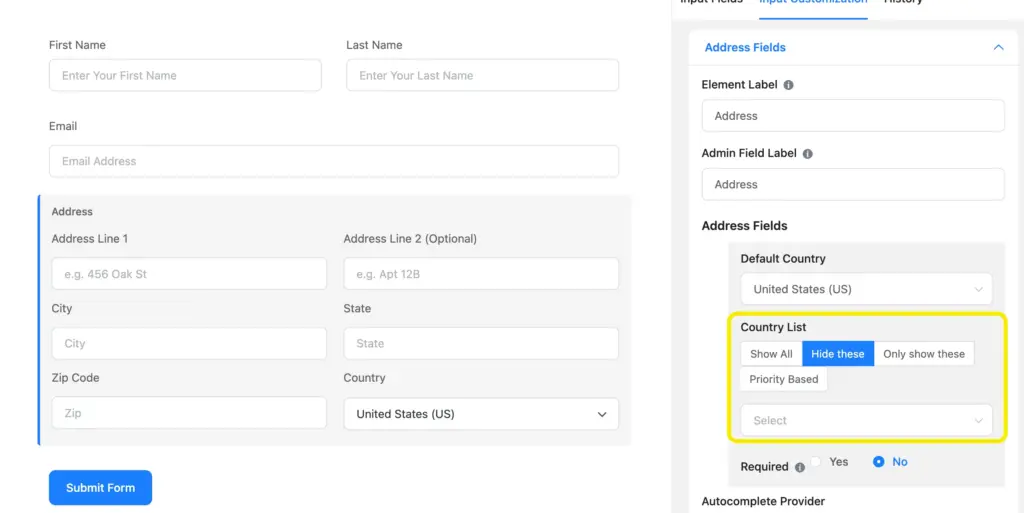Viewport: 1024px width, 513px height.
Task: Open the Default Country dropdown
Action: point(866,289)
